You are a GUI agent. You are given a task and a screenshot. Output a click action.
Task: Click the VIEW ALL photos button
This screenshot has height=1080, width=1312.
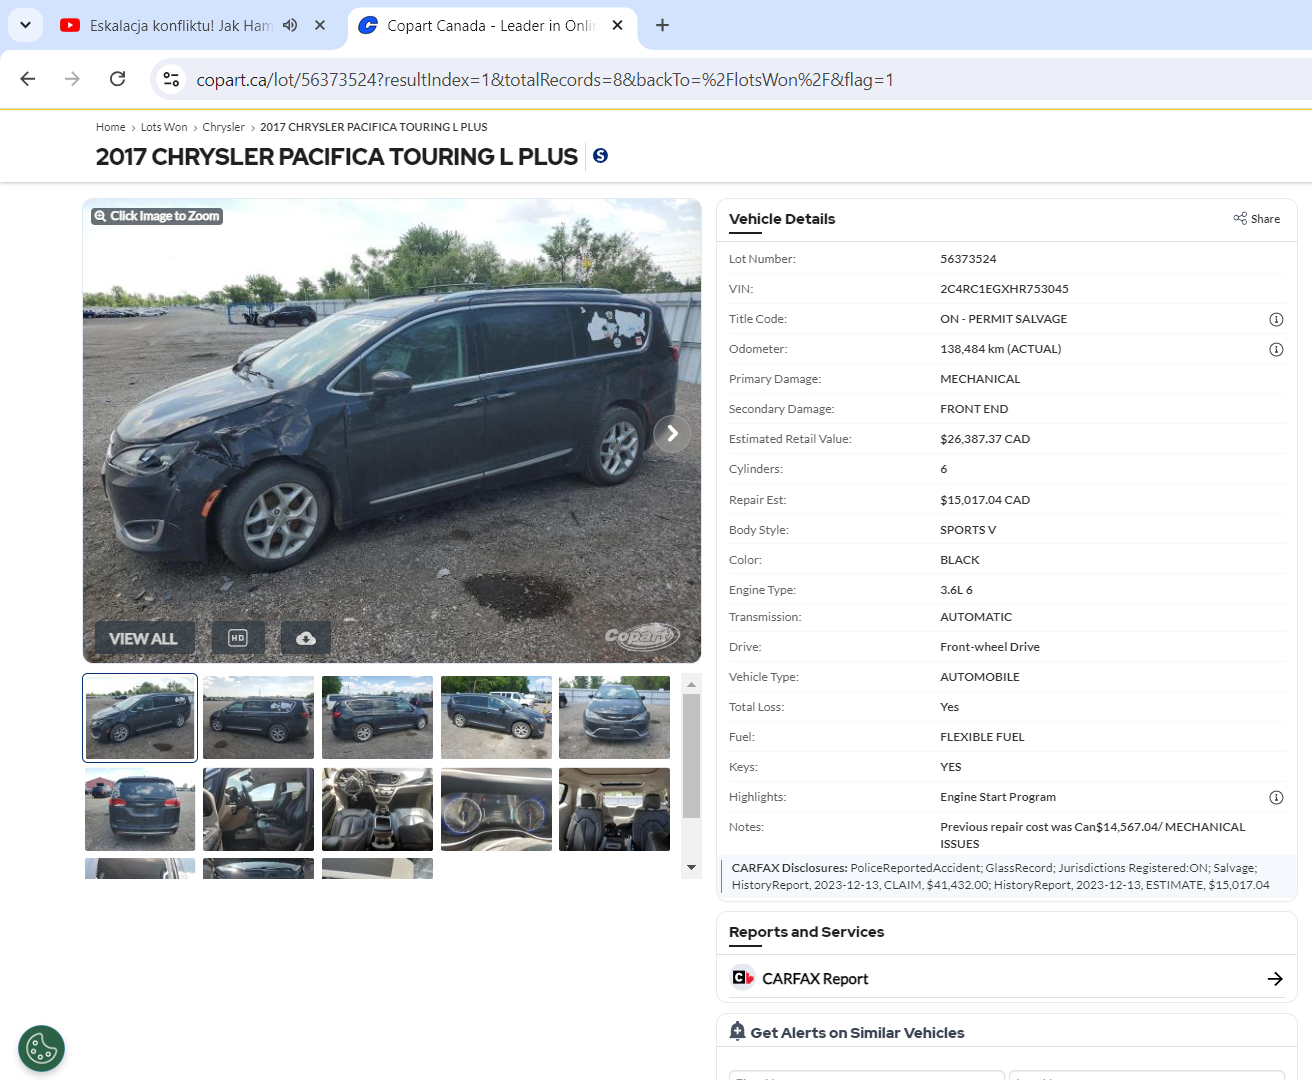tap(143, 638)
